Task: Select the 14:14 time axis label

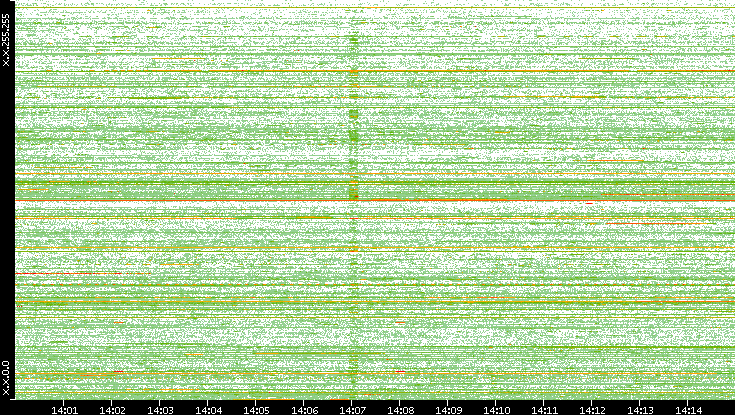Action: coord(688,410)
